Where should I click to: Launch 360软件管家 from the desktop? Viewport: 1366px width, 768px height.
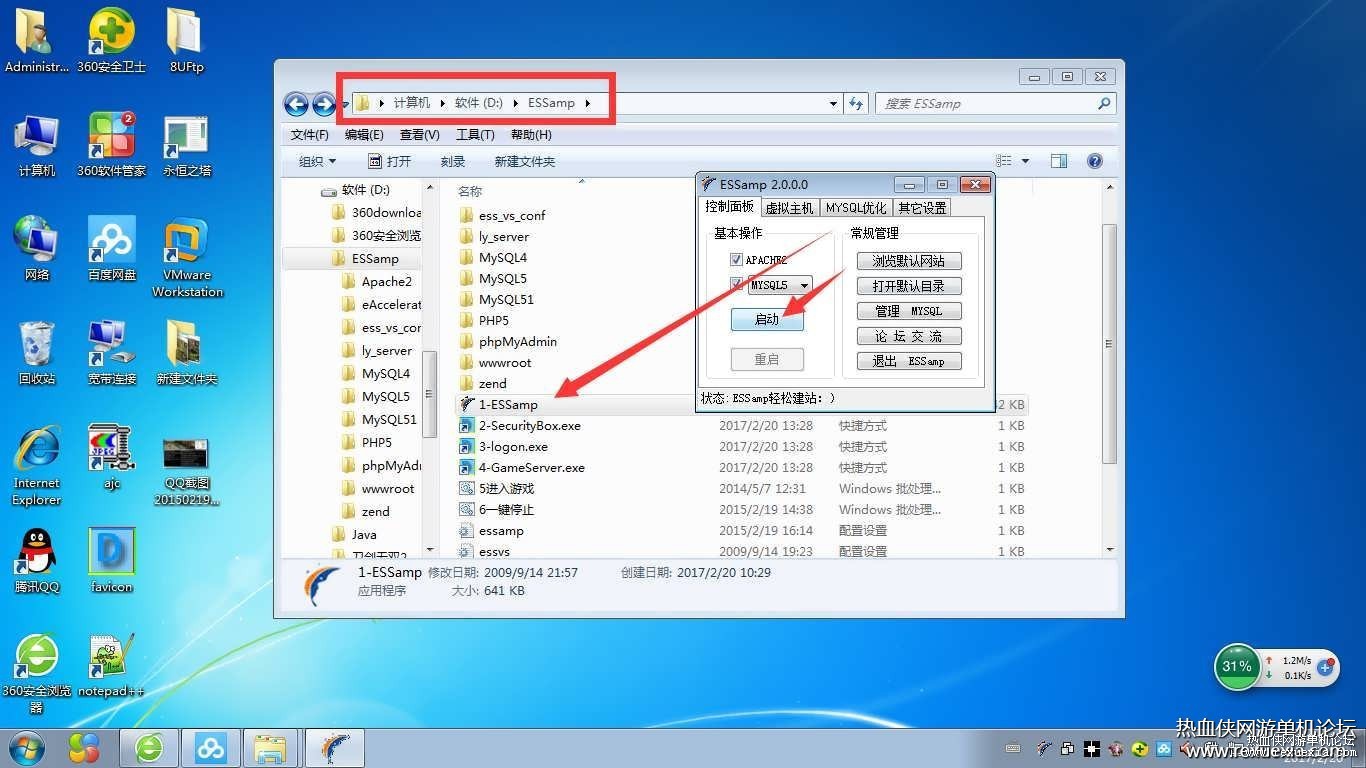point(111,145)
